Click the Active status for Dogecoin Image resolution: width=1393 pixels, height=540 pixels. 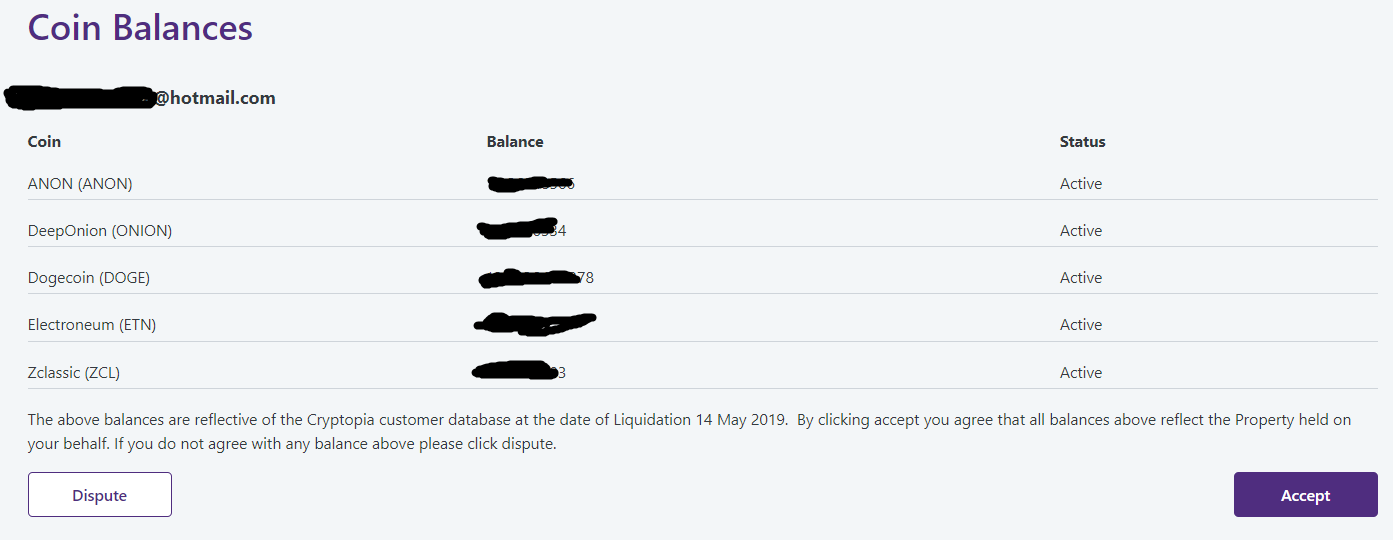tap(1081, 278)
